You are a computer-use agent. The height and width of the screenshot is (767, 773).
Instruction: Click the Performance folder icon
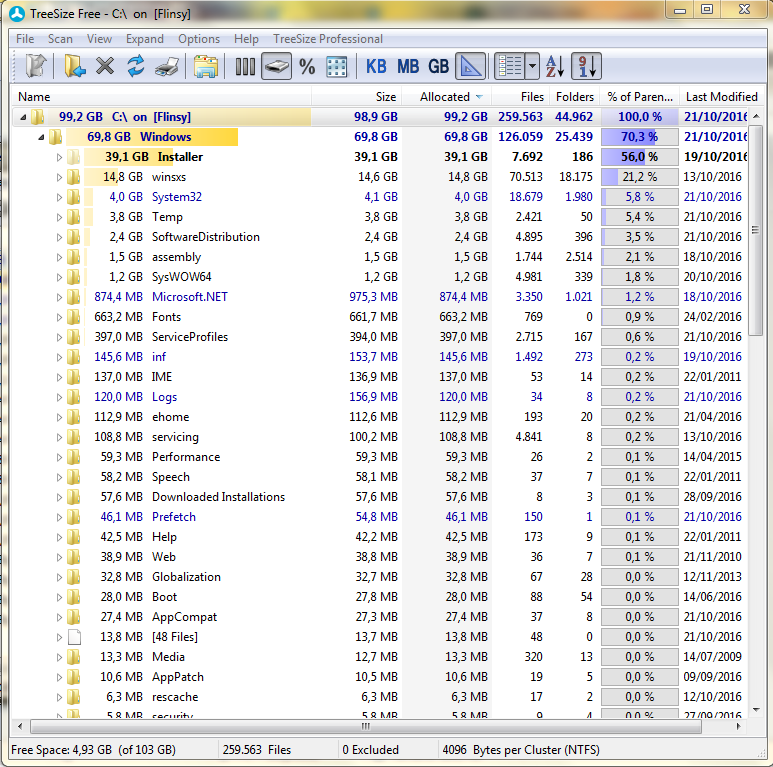point(73,457)
